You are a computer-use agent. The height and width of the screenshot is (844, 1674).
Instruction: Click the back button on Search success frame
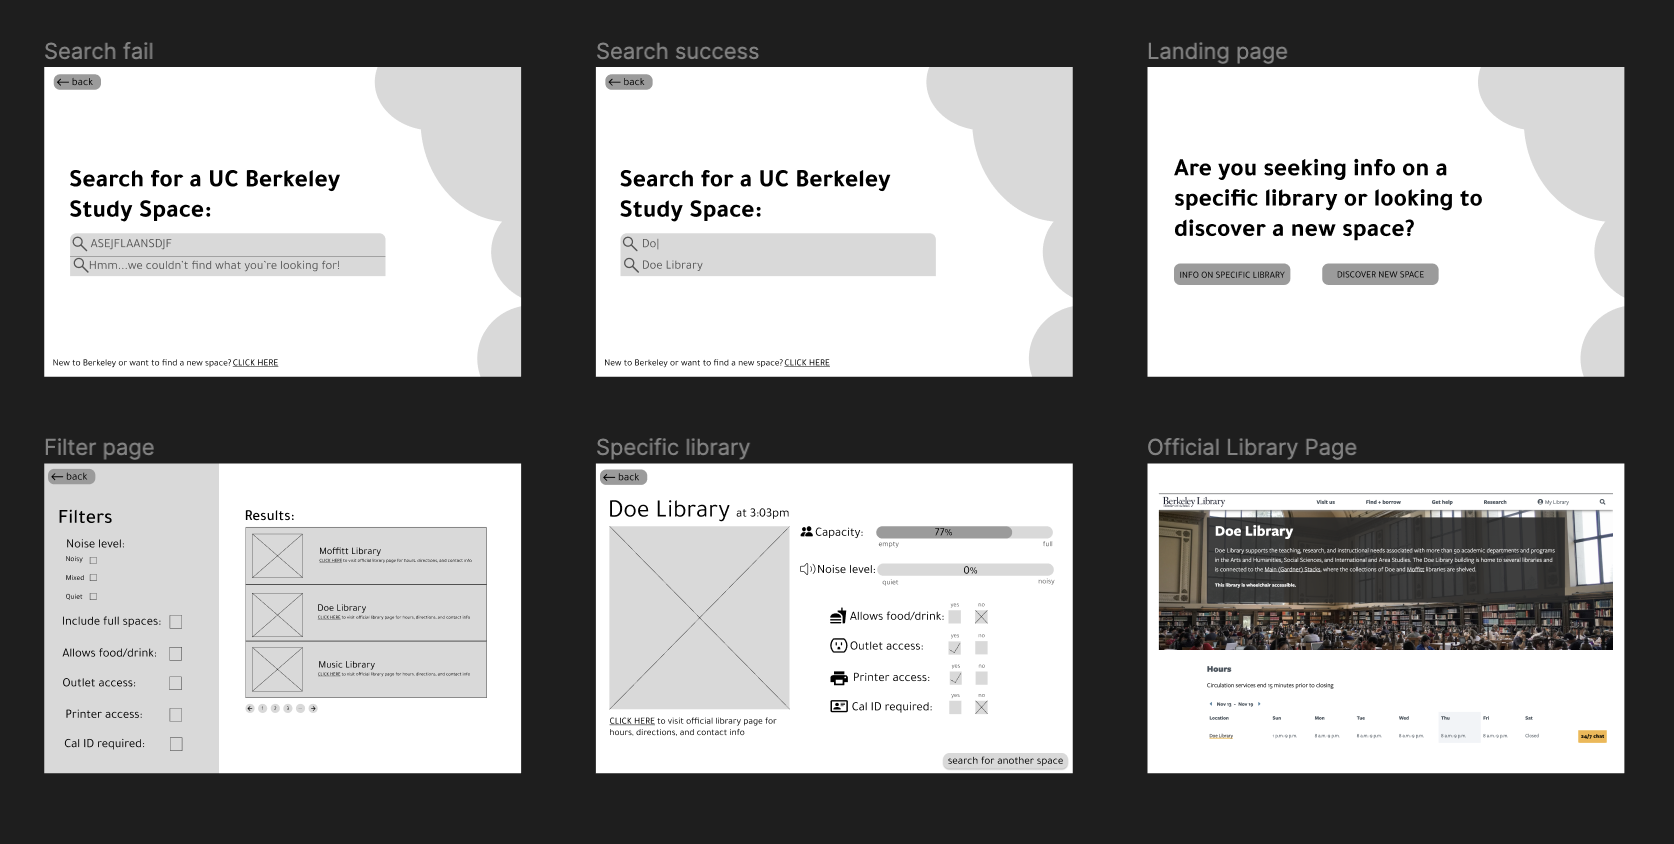pos(629,82)
